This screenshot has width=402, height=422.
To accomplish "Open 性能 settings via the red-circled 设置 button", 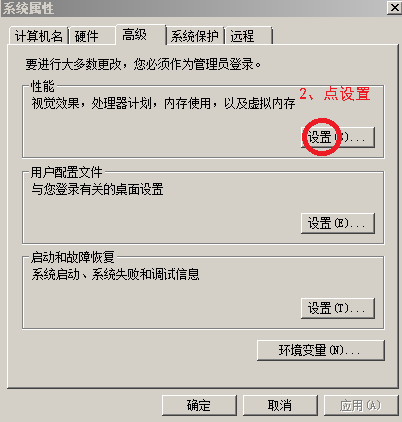I will [x=338, y=137].
